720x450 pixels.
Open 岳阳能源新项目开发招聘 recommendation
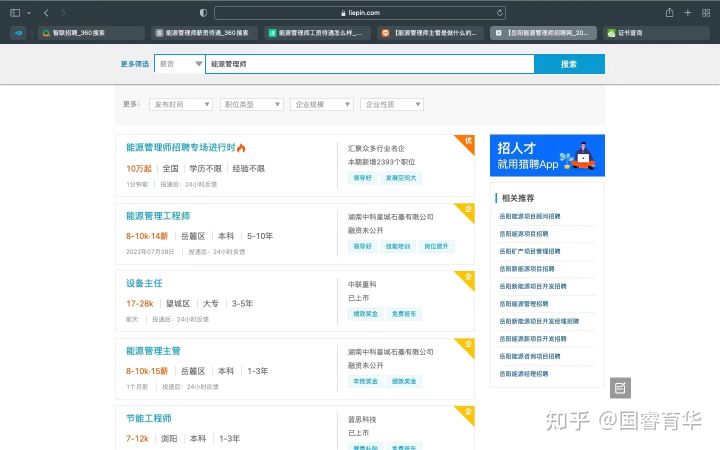point(533,338)
